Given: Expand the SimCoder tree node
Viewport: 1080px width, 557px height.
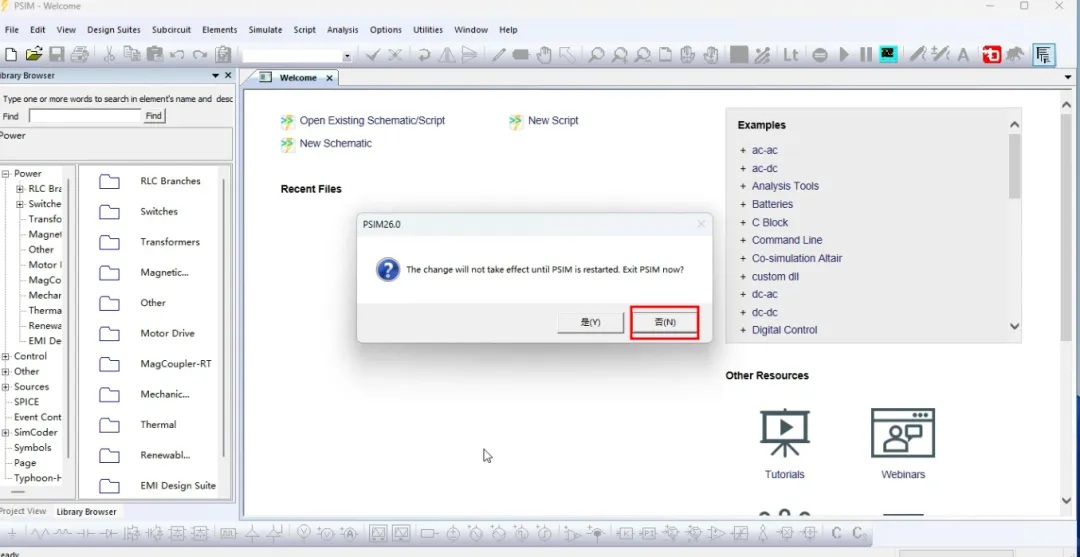Looking at the screenshot, I should coord(6,432).
